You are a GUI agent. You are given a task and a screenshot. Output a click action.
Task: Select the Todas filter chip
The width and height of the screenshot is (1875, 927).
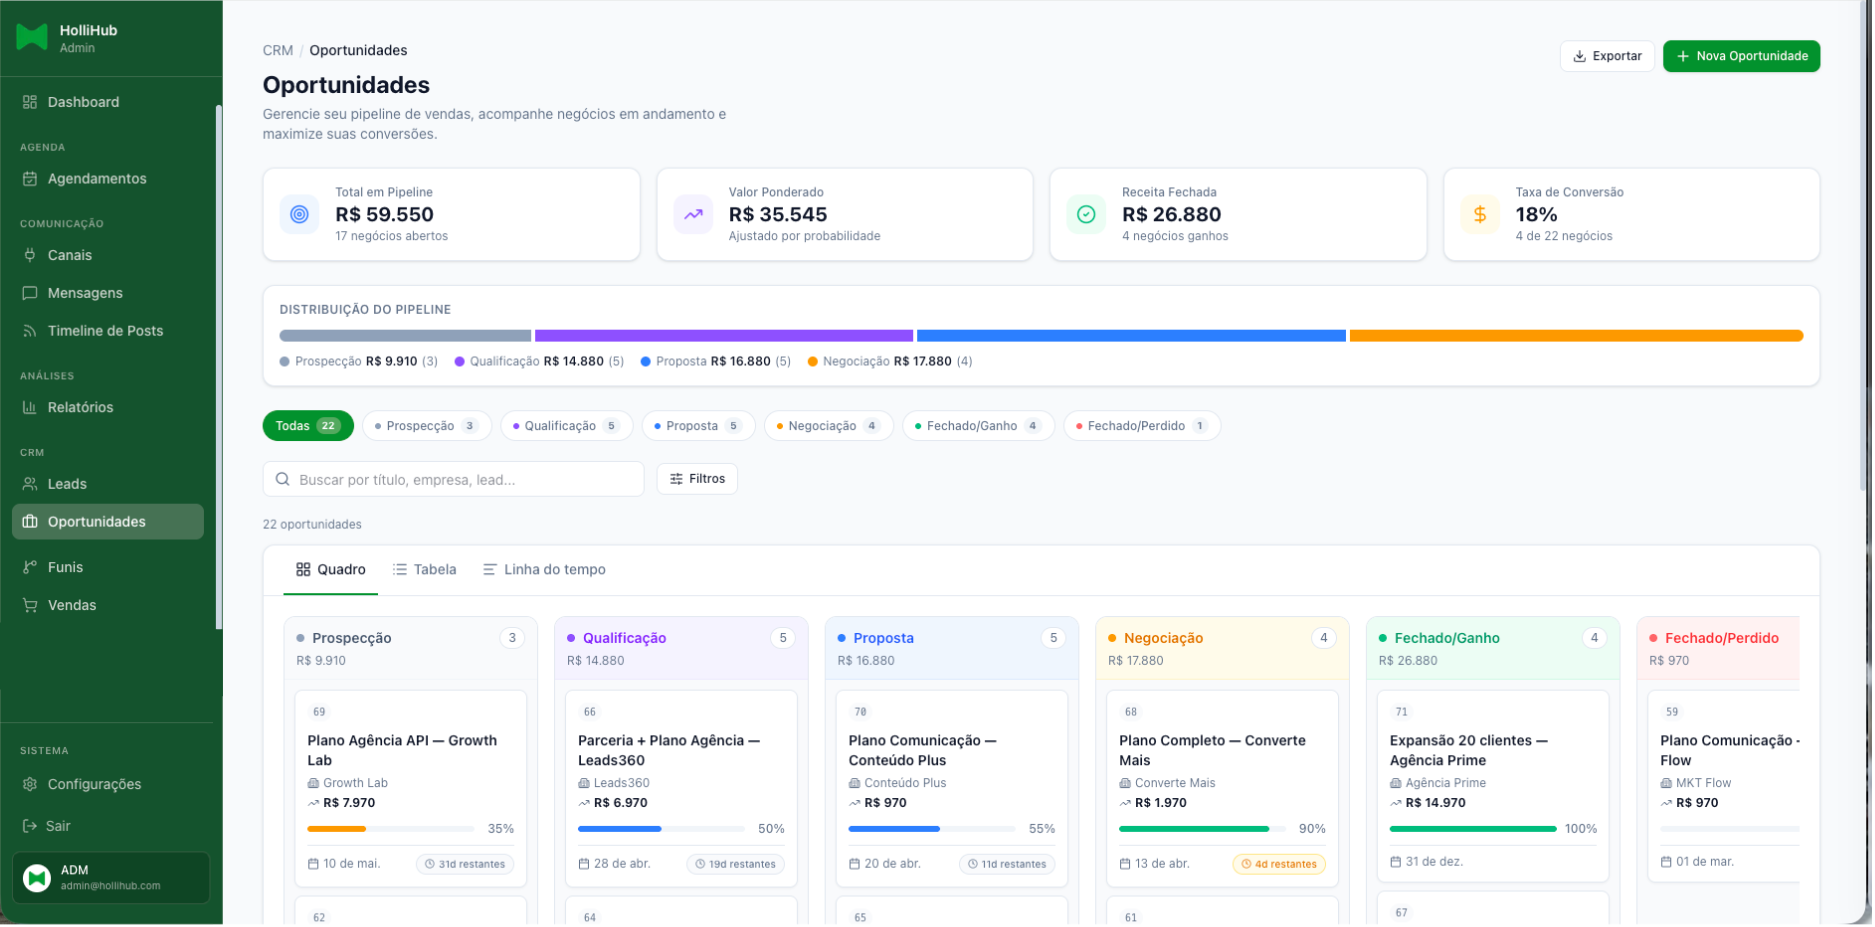tap(307, 426)
